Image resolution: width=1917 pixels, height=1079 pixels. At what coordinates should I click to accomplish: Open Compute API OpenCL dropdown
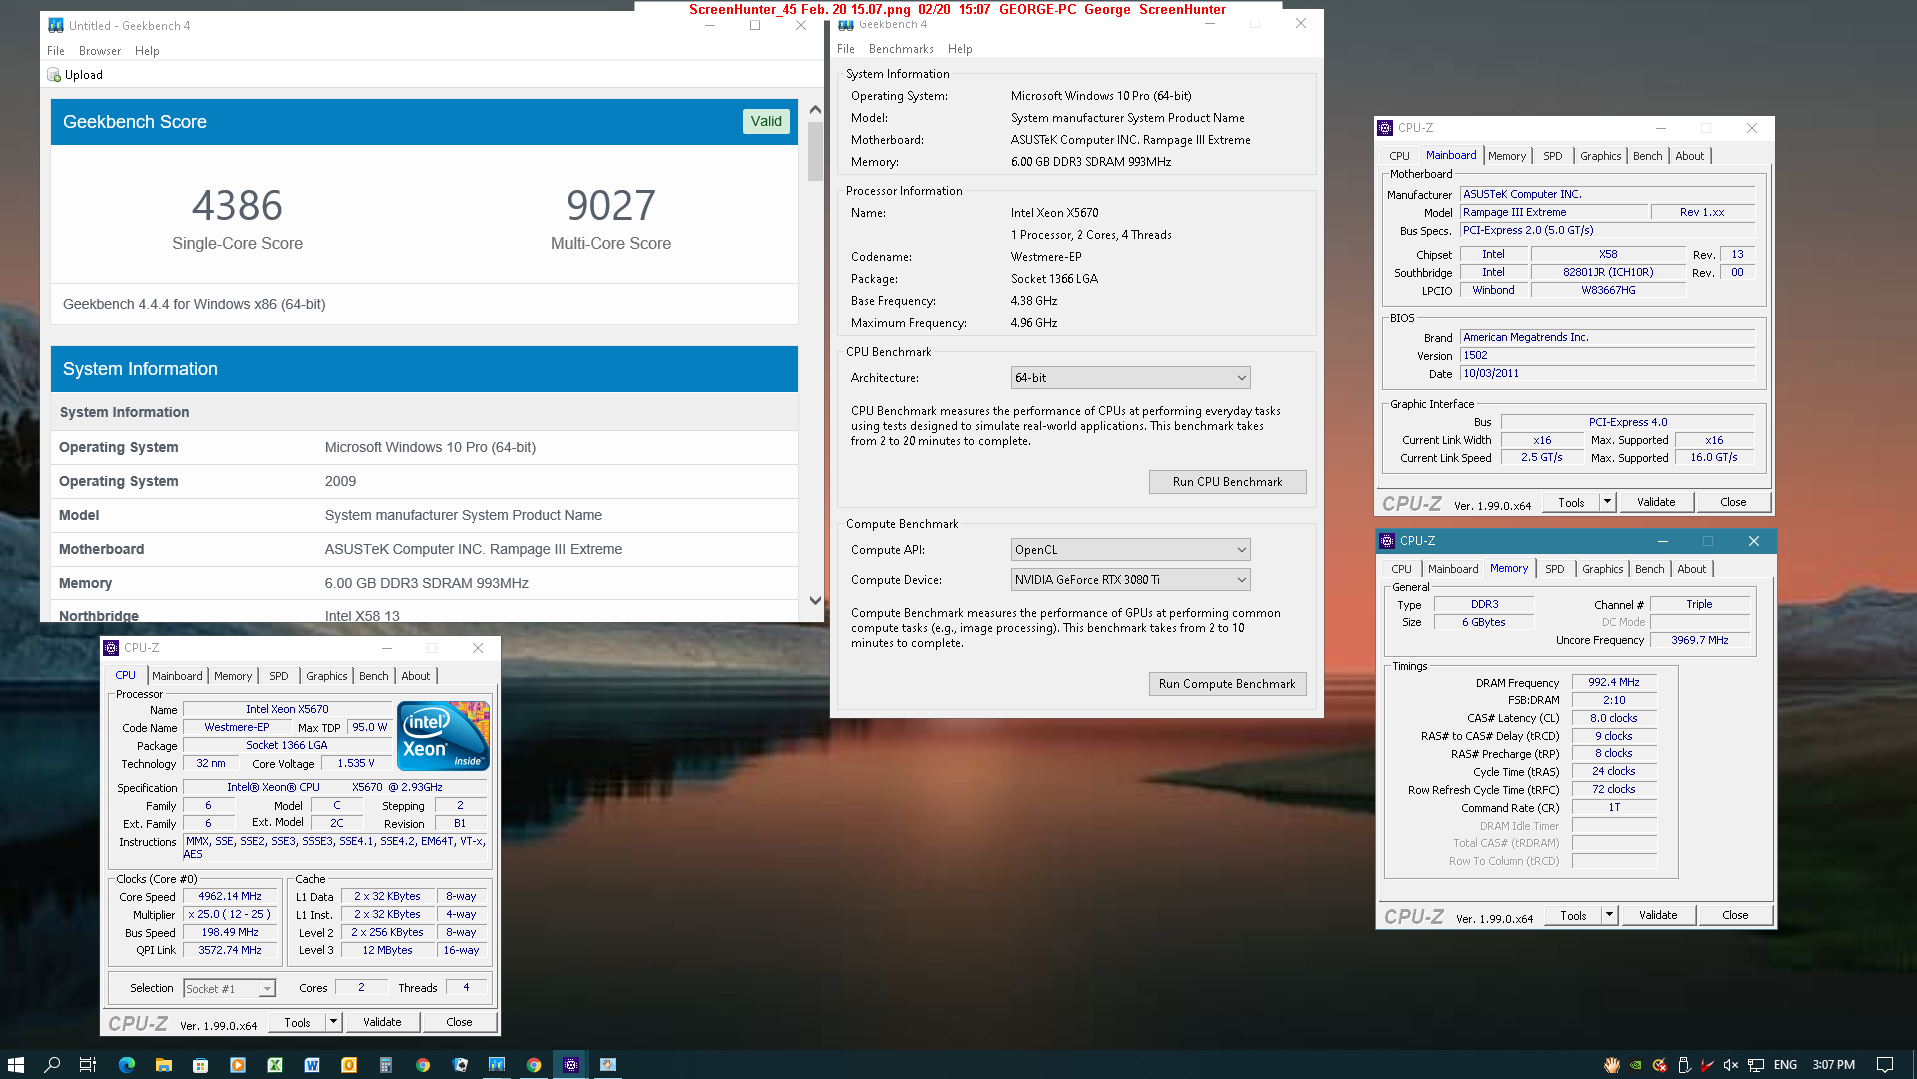tap(1131, 550)
